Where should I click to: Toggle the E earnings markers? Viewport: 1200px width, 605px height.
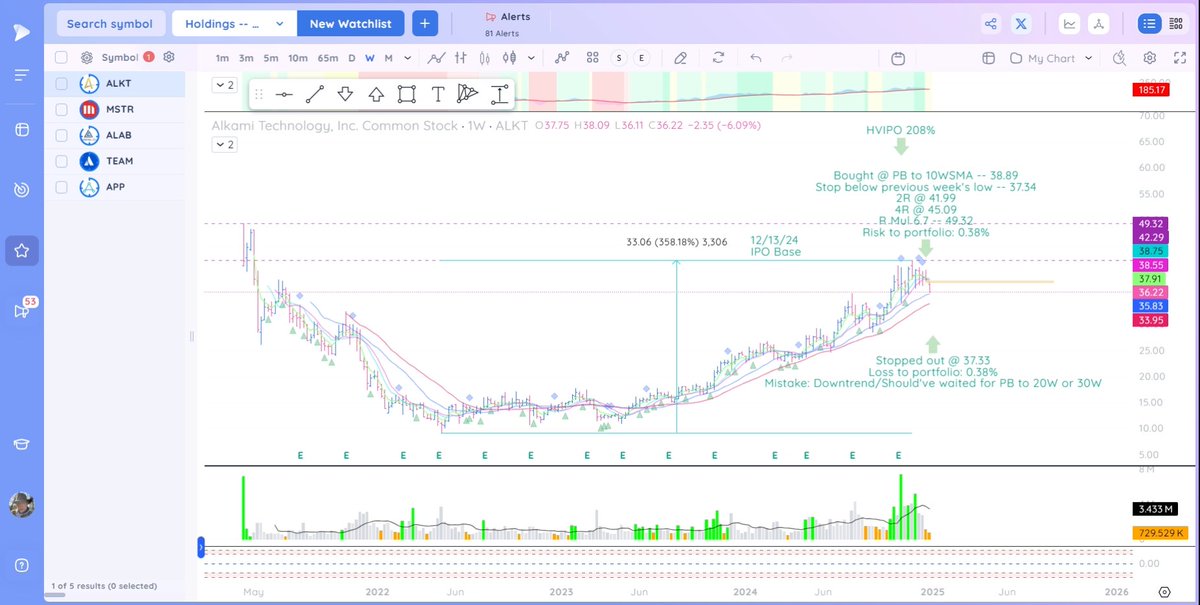642,58
